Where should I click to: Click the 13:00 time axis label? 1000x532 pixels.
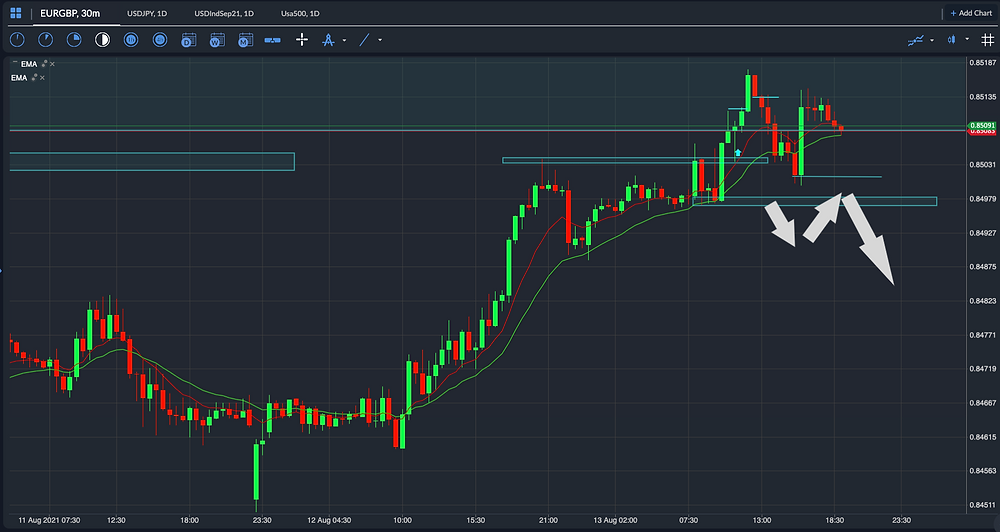point(762,520)
